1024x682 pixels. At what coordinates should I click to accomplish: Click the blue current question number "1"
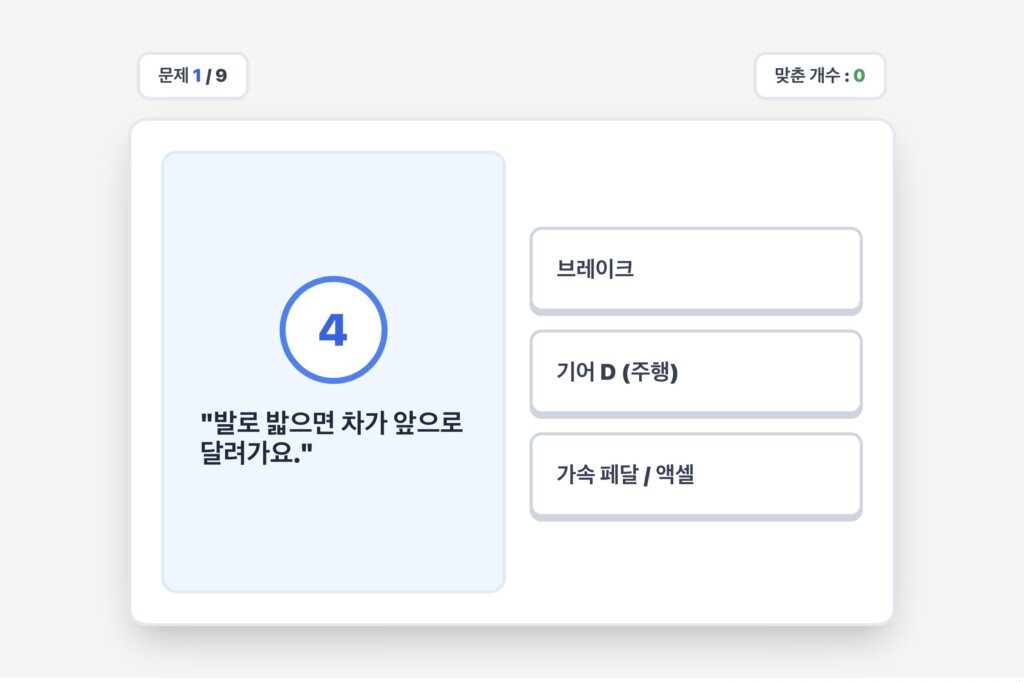coord(197,76)
